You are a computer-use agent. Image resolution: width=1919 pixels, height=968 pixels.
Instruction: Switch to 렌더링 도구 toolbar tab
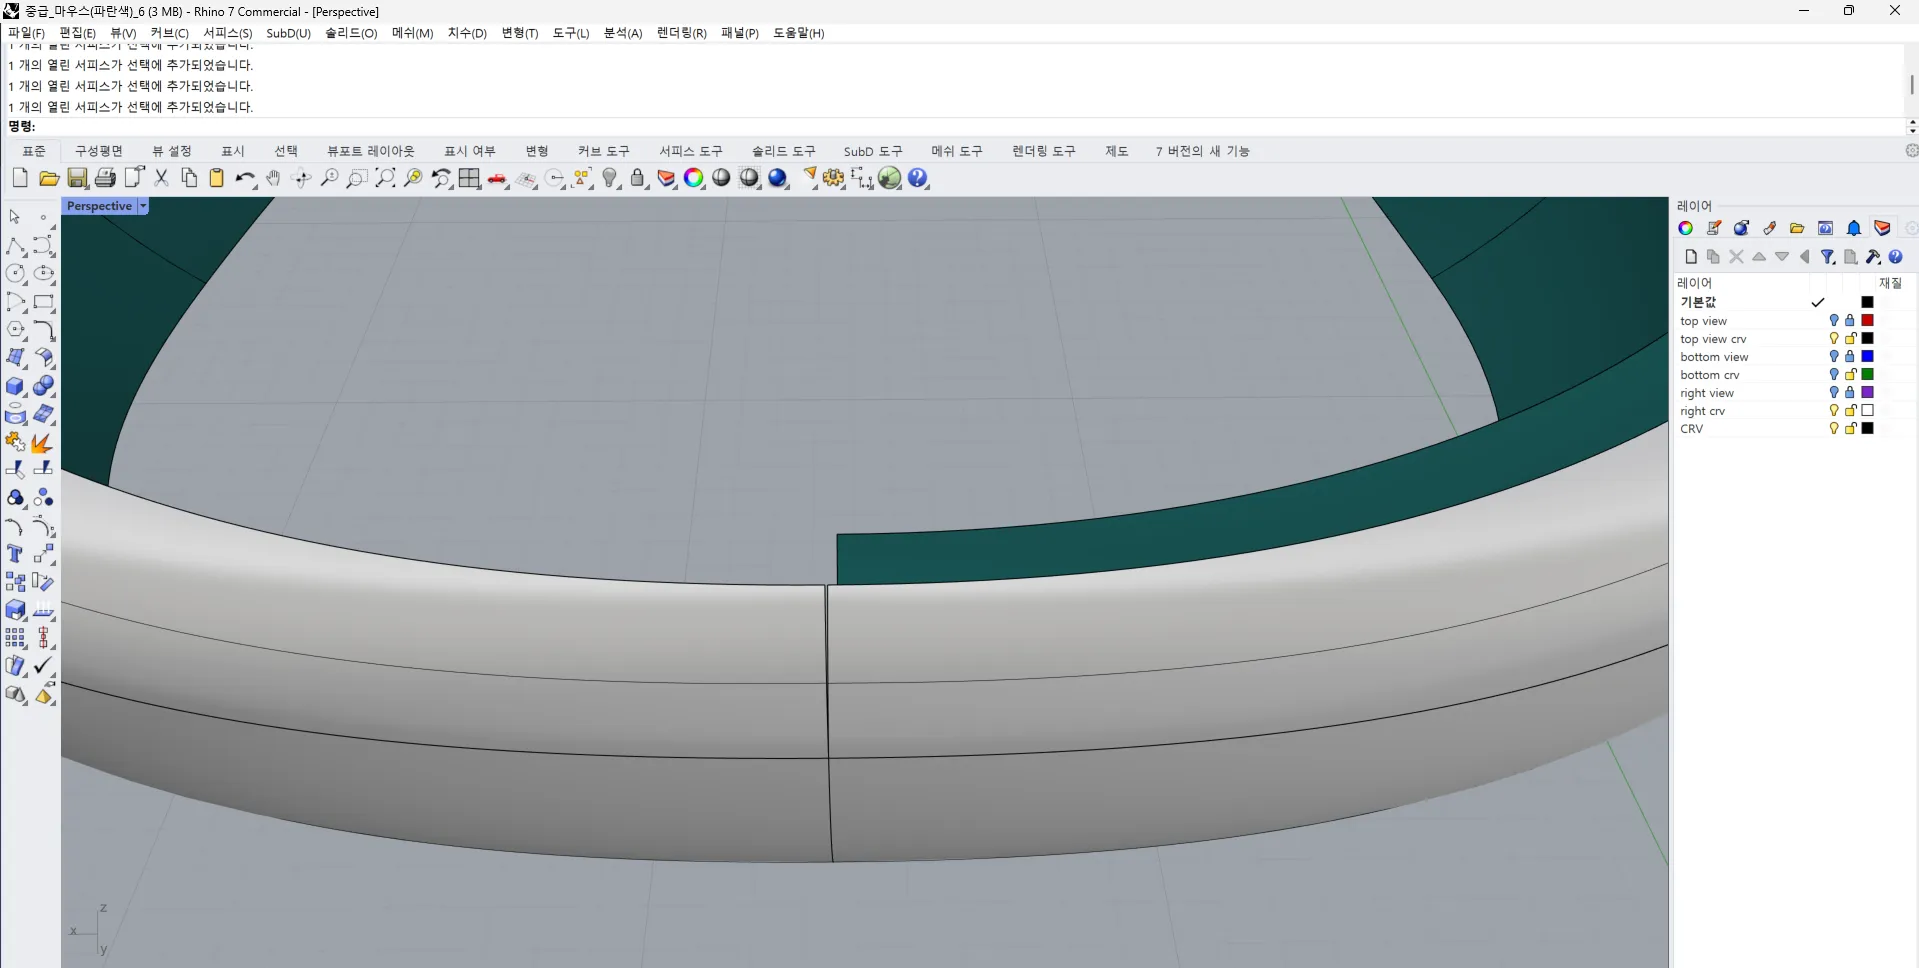click(x=1044, y=151)
